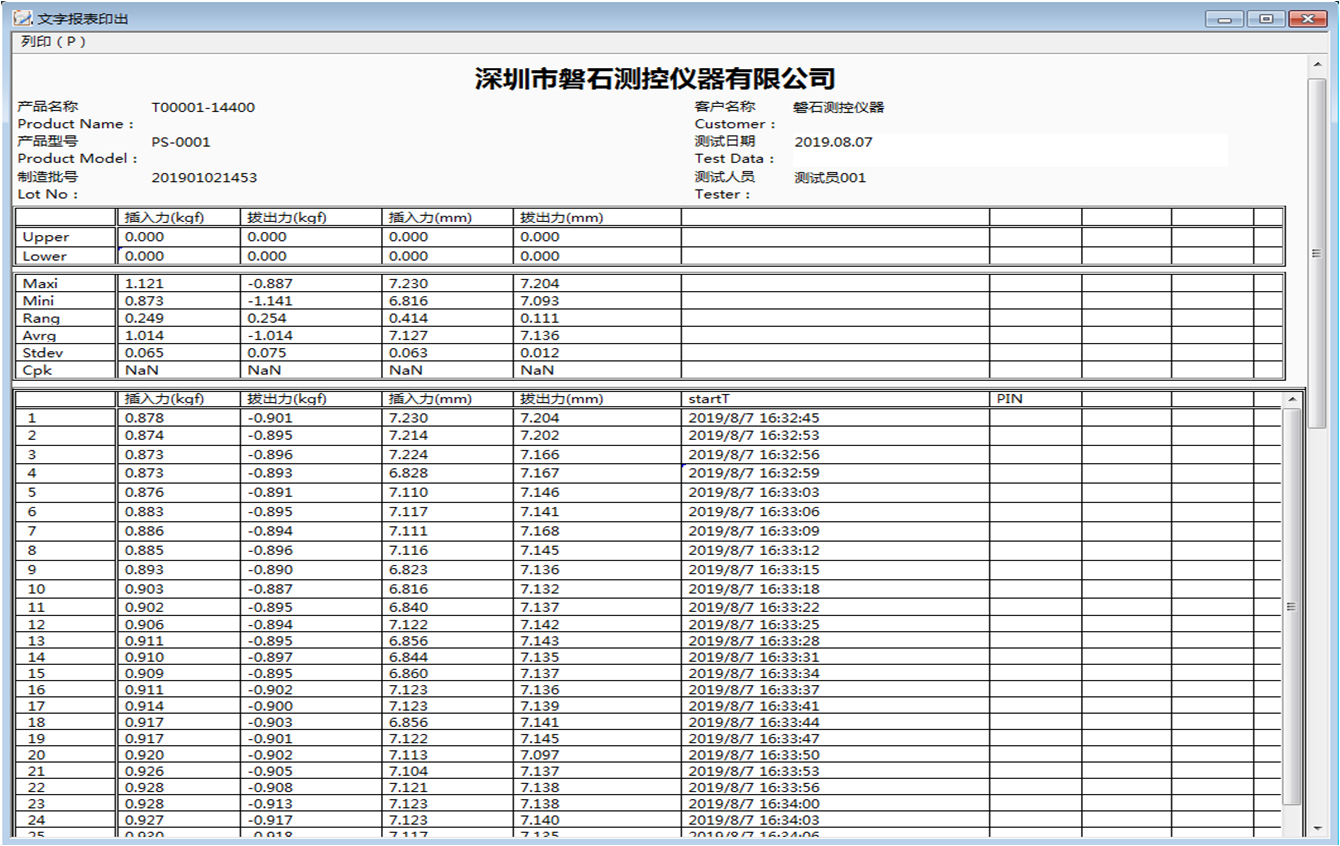Viewport: 1340px width, 846px height.
Task: Close the 文字报表印出 window
Action: (x=1309, y=19)
